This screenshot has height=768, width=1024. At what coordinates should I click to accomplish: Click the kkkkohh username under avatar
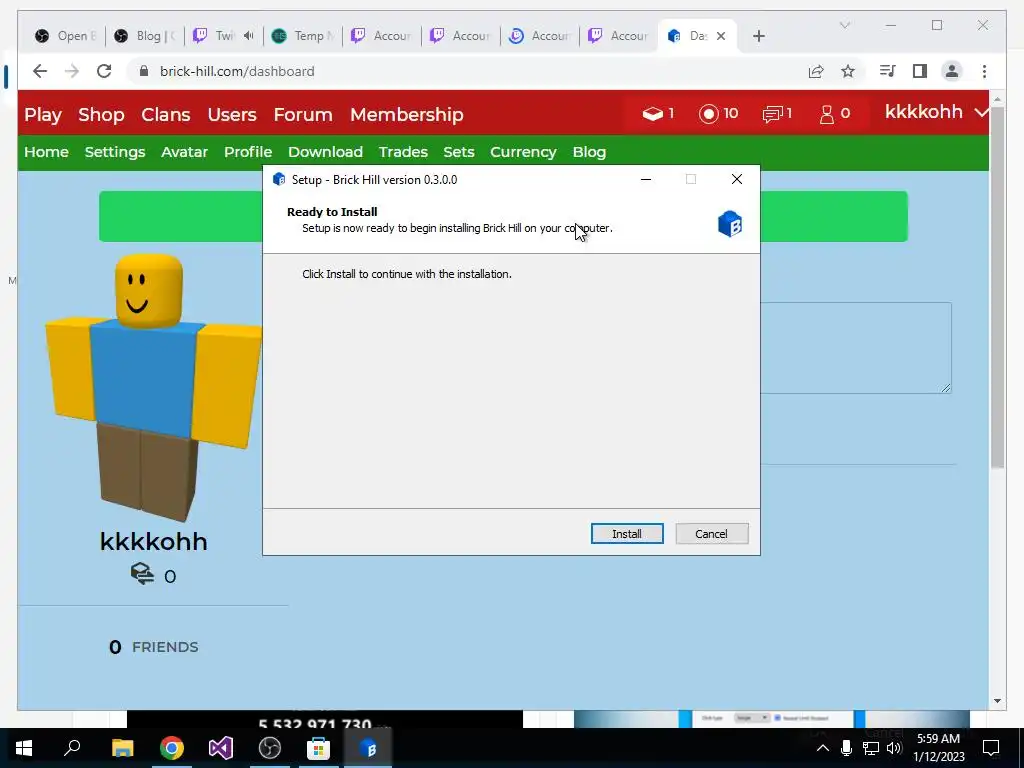point(153,541)
